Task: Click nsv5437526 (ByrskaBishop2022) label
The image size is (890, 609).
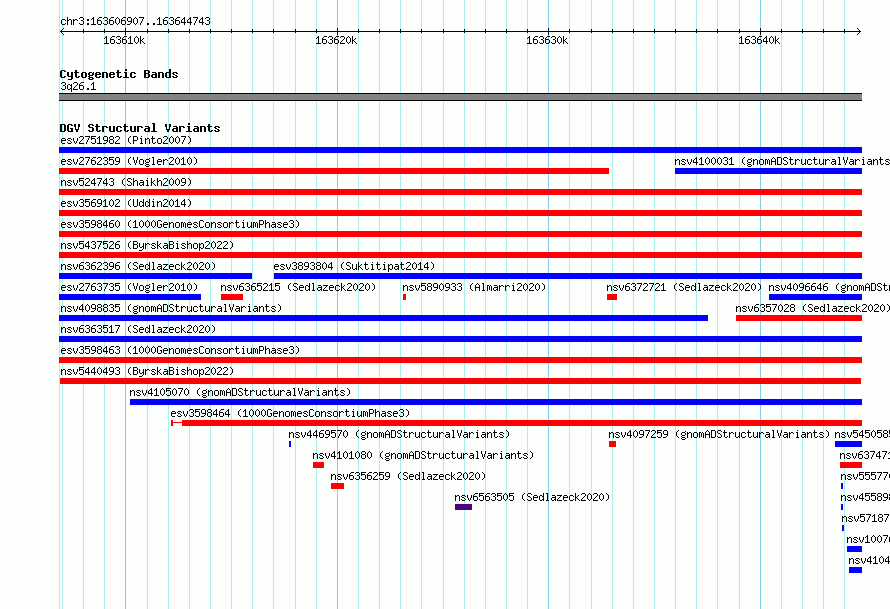Action: tap(147, 245)
